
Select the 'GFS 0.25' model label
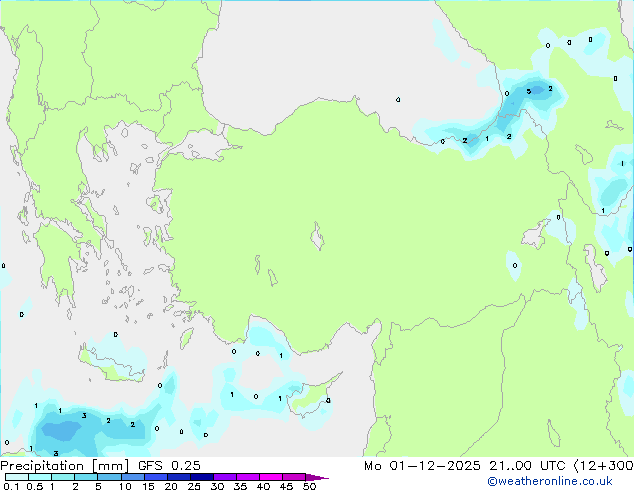click(169, 466)
